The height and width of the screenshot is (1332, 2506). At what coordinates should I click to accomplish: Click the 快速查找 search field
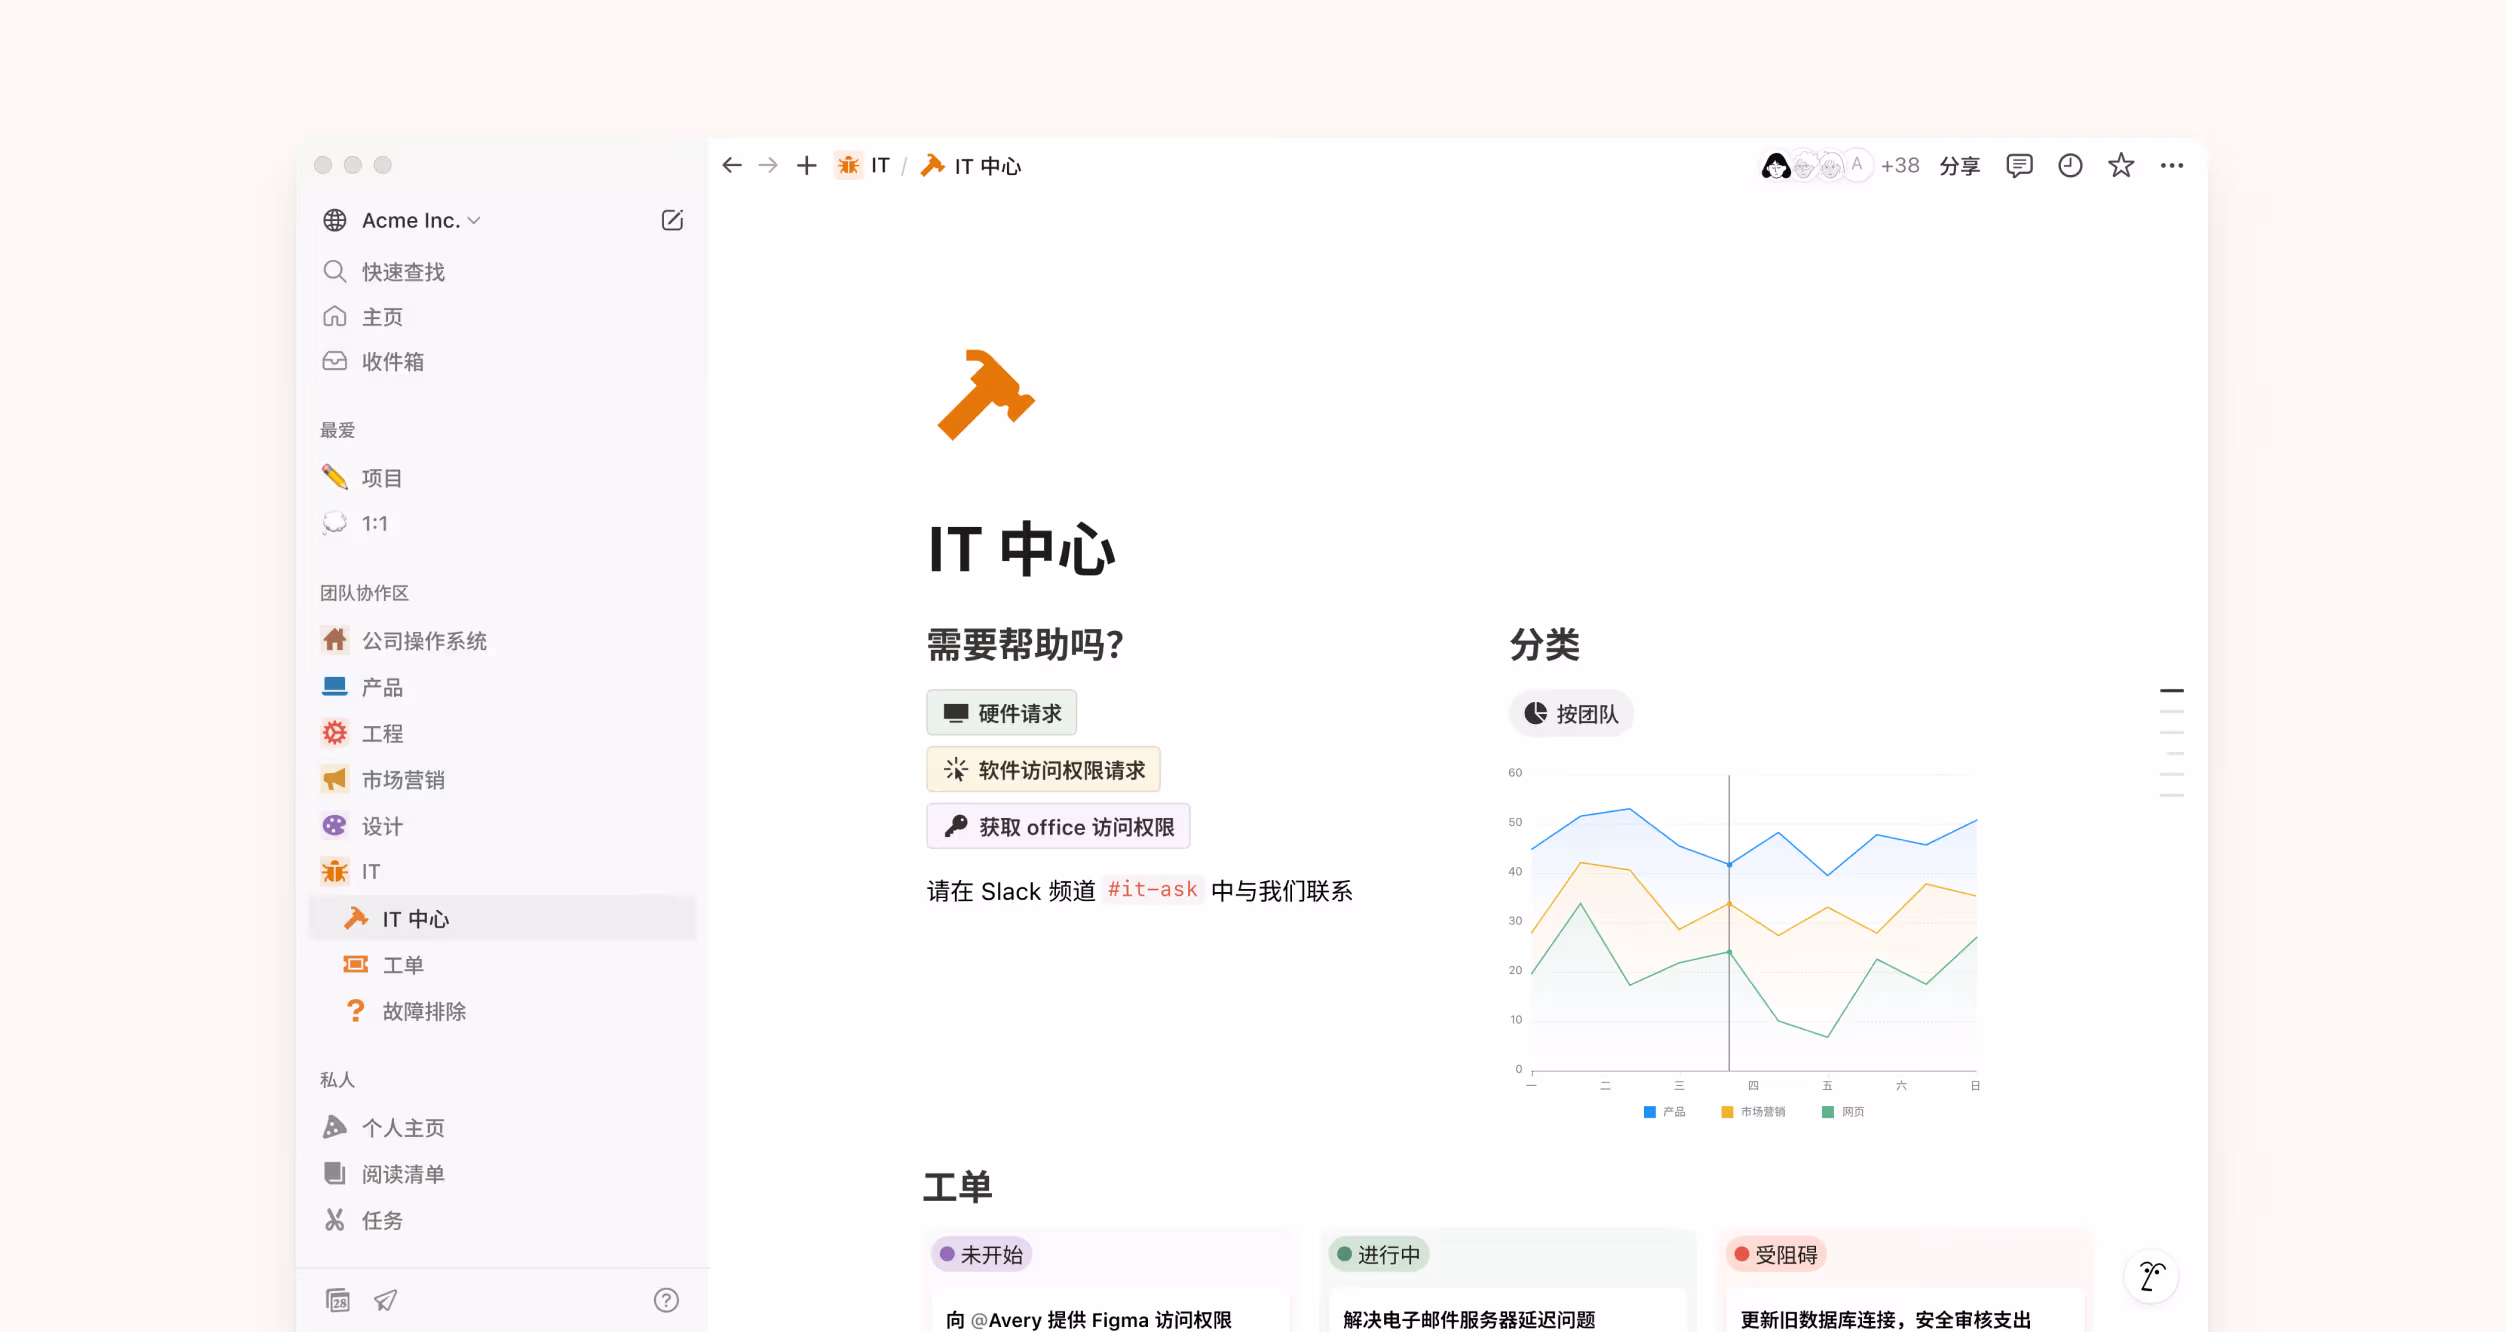pos(403,272)
